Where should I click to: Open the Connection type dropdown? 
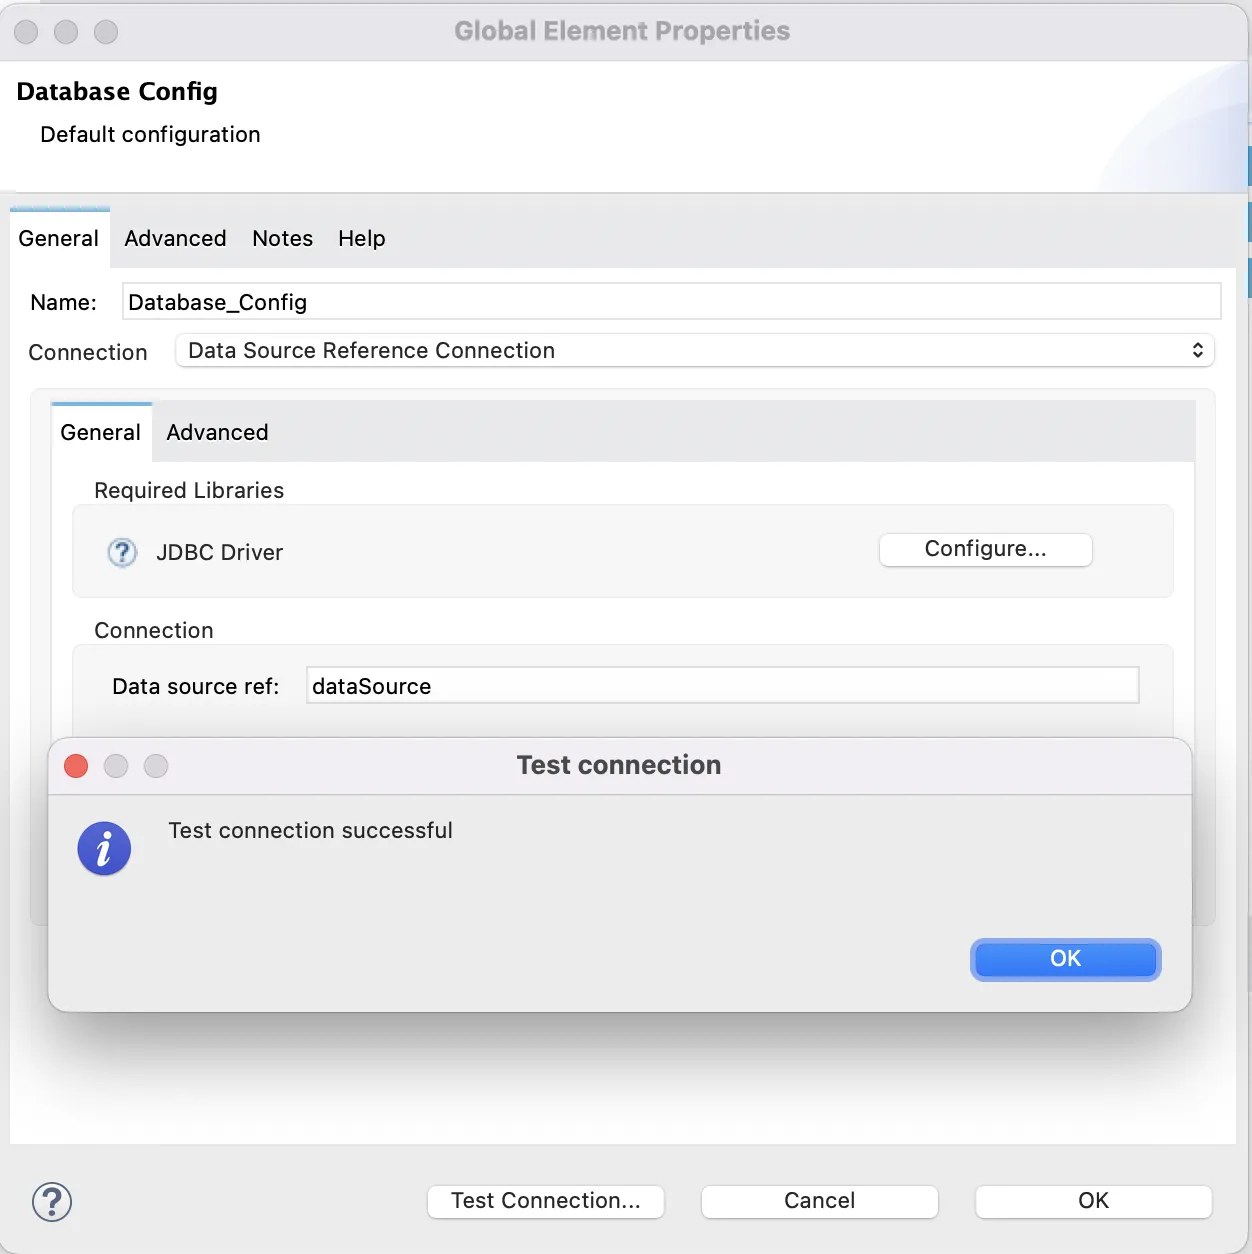tap(695, 350)
